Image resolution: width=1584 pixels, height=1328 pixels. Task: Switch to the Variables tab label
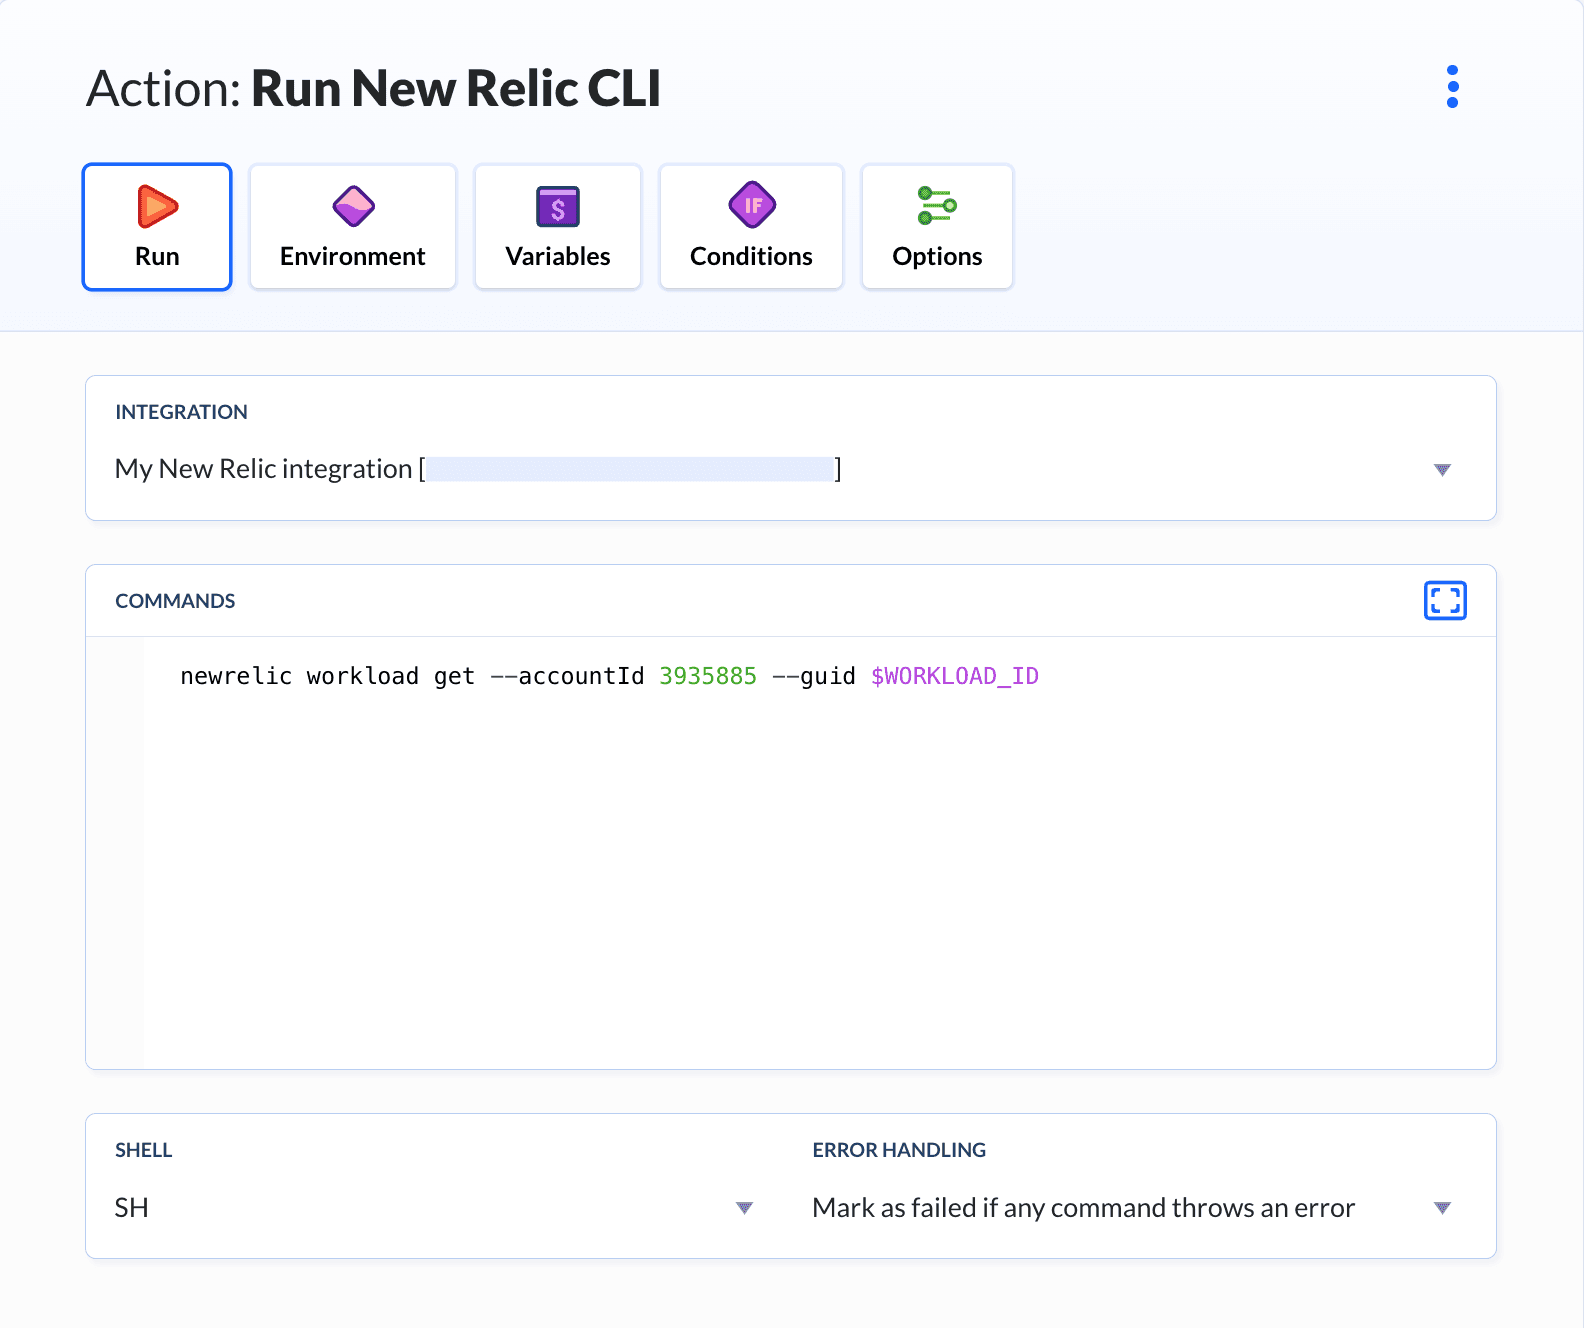pyautogui.click(x=558, y=257)
